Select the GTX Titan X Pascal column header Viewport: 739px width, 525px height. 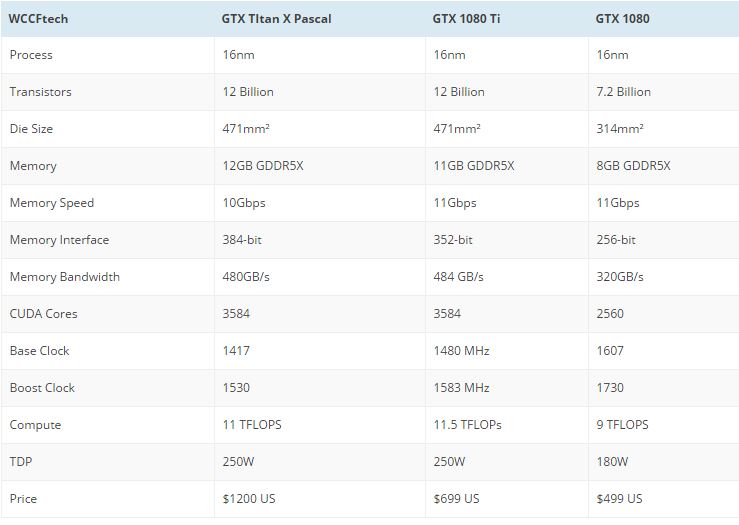pos(276,18)
